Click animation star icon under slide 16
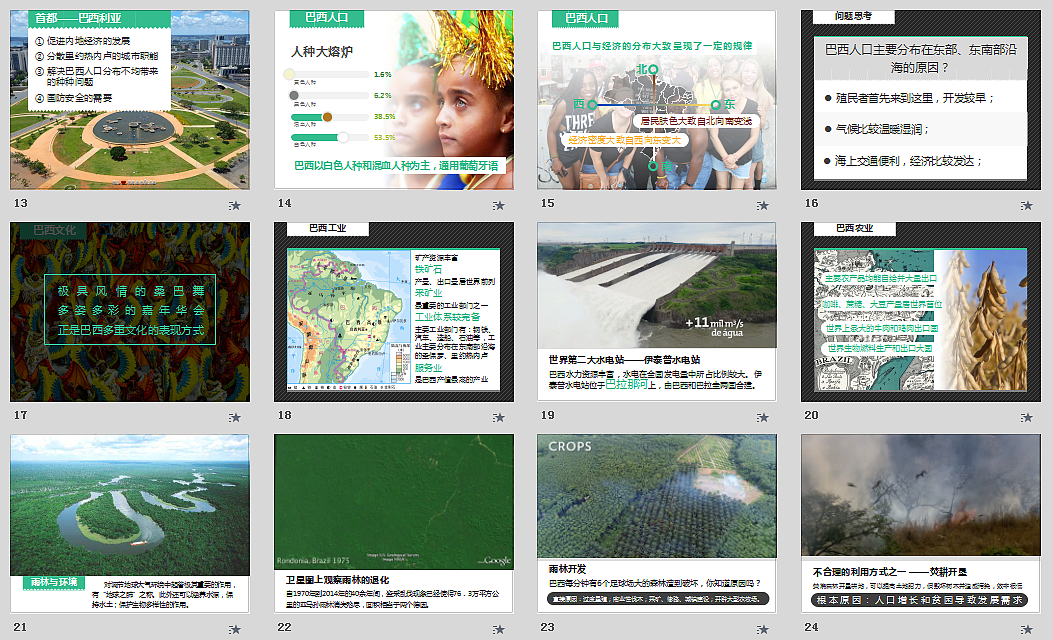Screen dimensions: 1053x640 pos(1026,205)
